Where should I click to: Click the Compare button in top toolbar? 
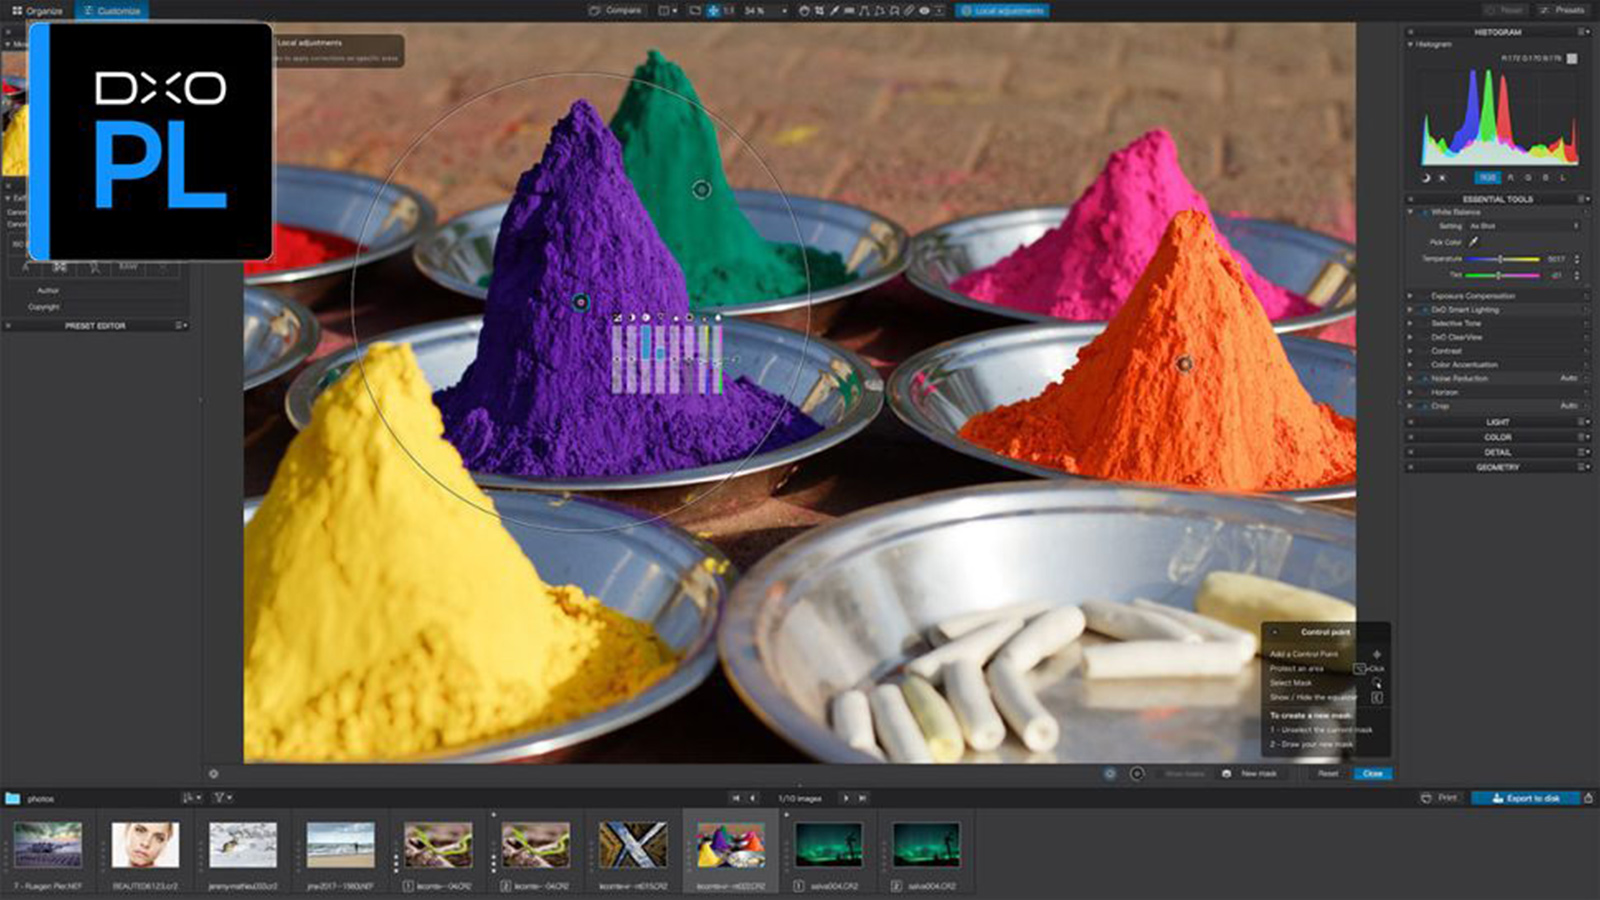click(x=616, y=10)
